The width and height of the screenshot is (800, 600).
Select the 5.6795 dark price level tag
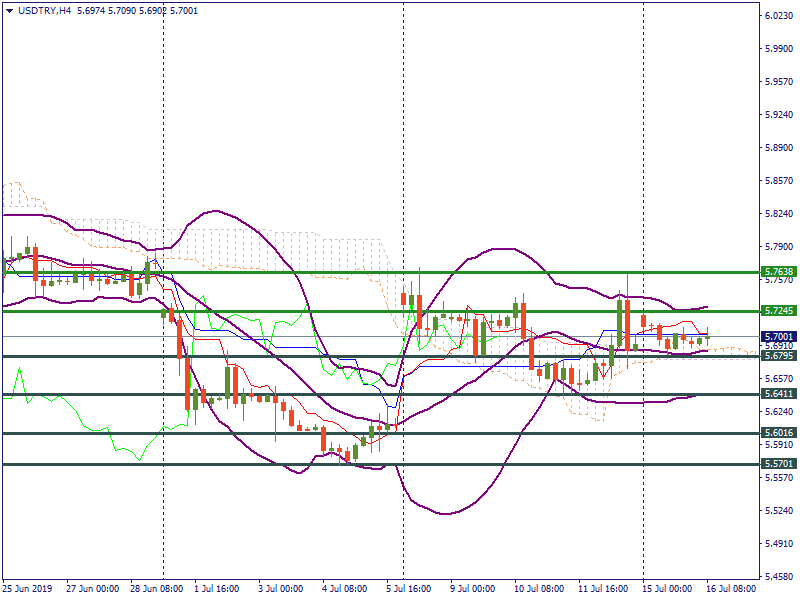click(x=778, y=356)
